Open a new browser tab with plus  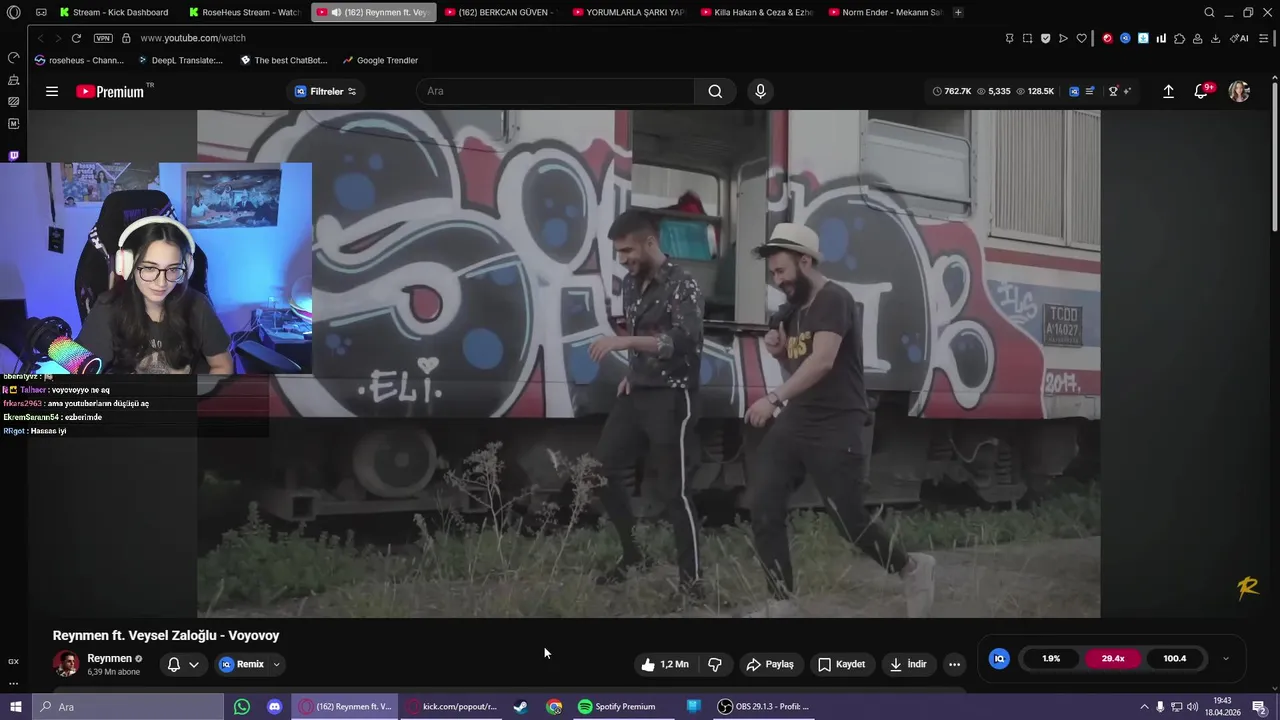point(958,12)
